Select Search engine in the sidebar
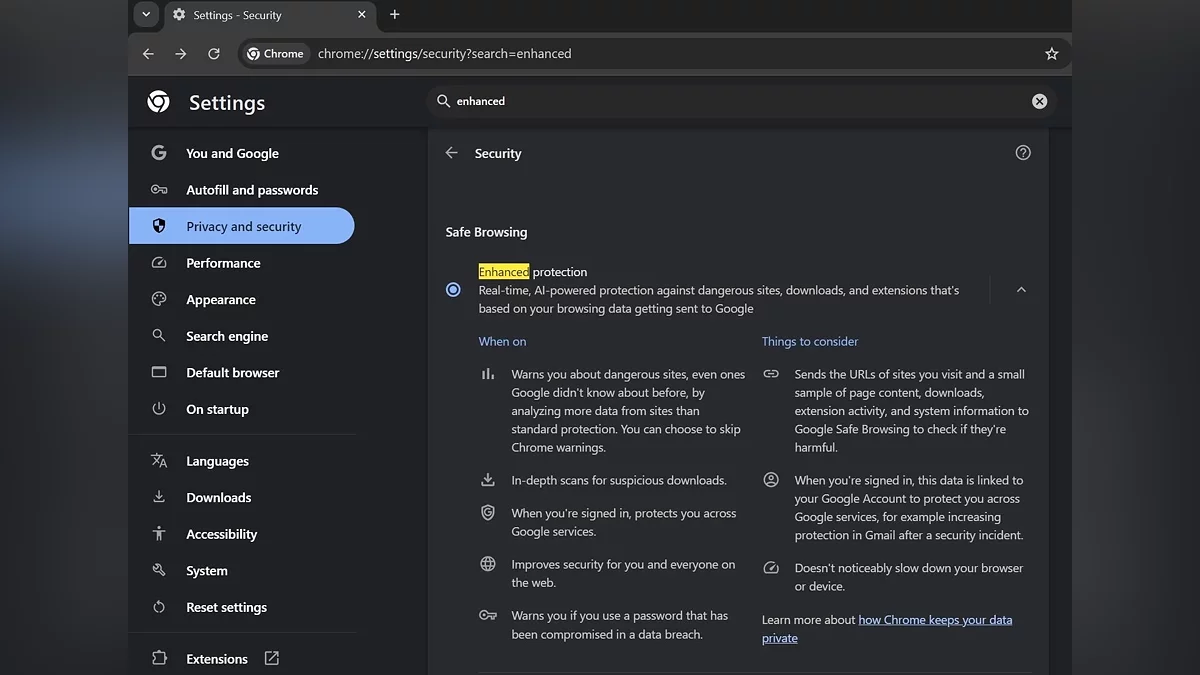The width and height of the screenshot is (1200, 675). click(x=227, y=336)
